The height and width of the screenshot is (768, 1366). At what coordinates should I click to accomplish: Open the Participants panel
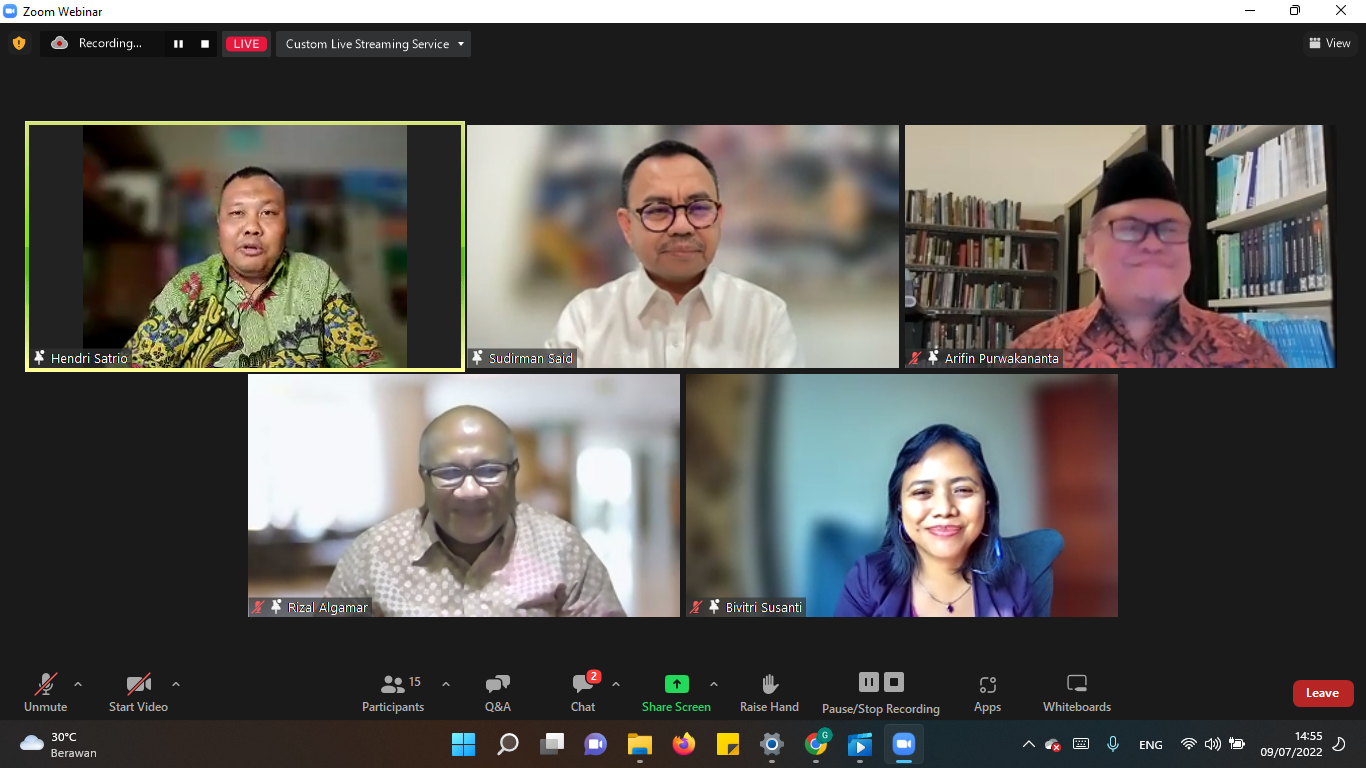pos(393,693)
